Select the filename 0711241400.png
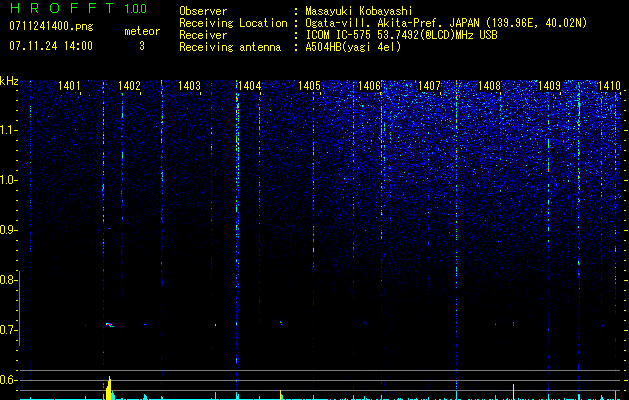Screen dimensions: 629x400 tap(51, 26)
